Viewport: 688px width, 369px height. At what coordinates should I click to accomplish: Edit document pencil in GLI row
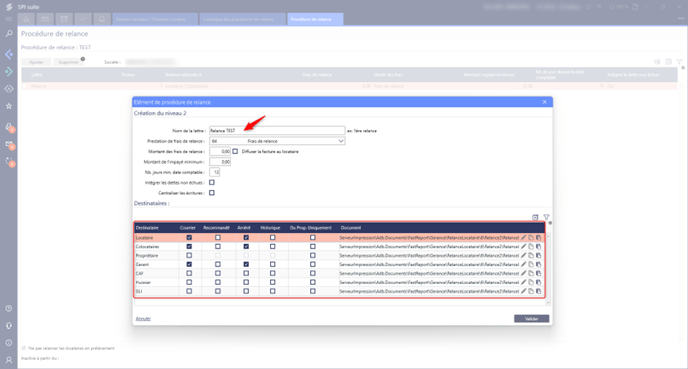pyautogui.click(x=523, y=291)
